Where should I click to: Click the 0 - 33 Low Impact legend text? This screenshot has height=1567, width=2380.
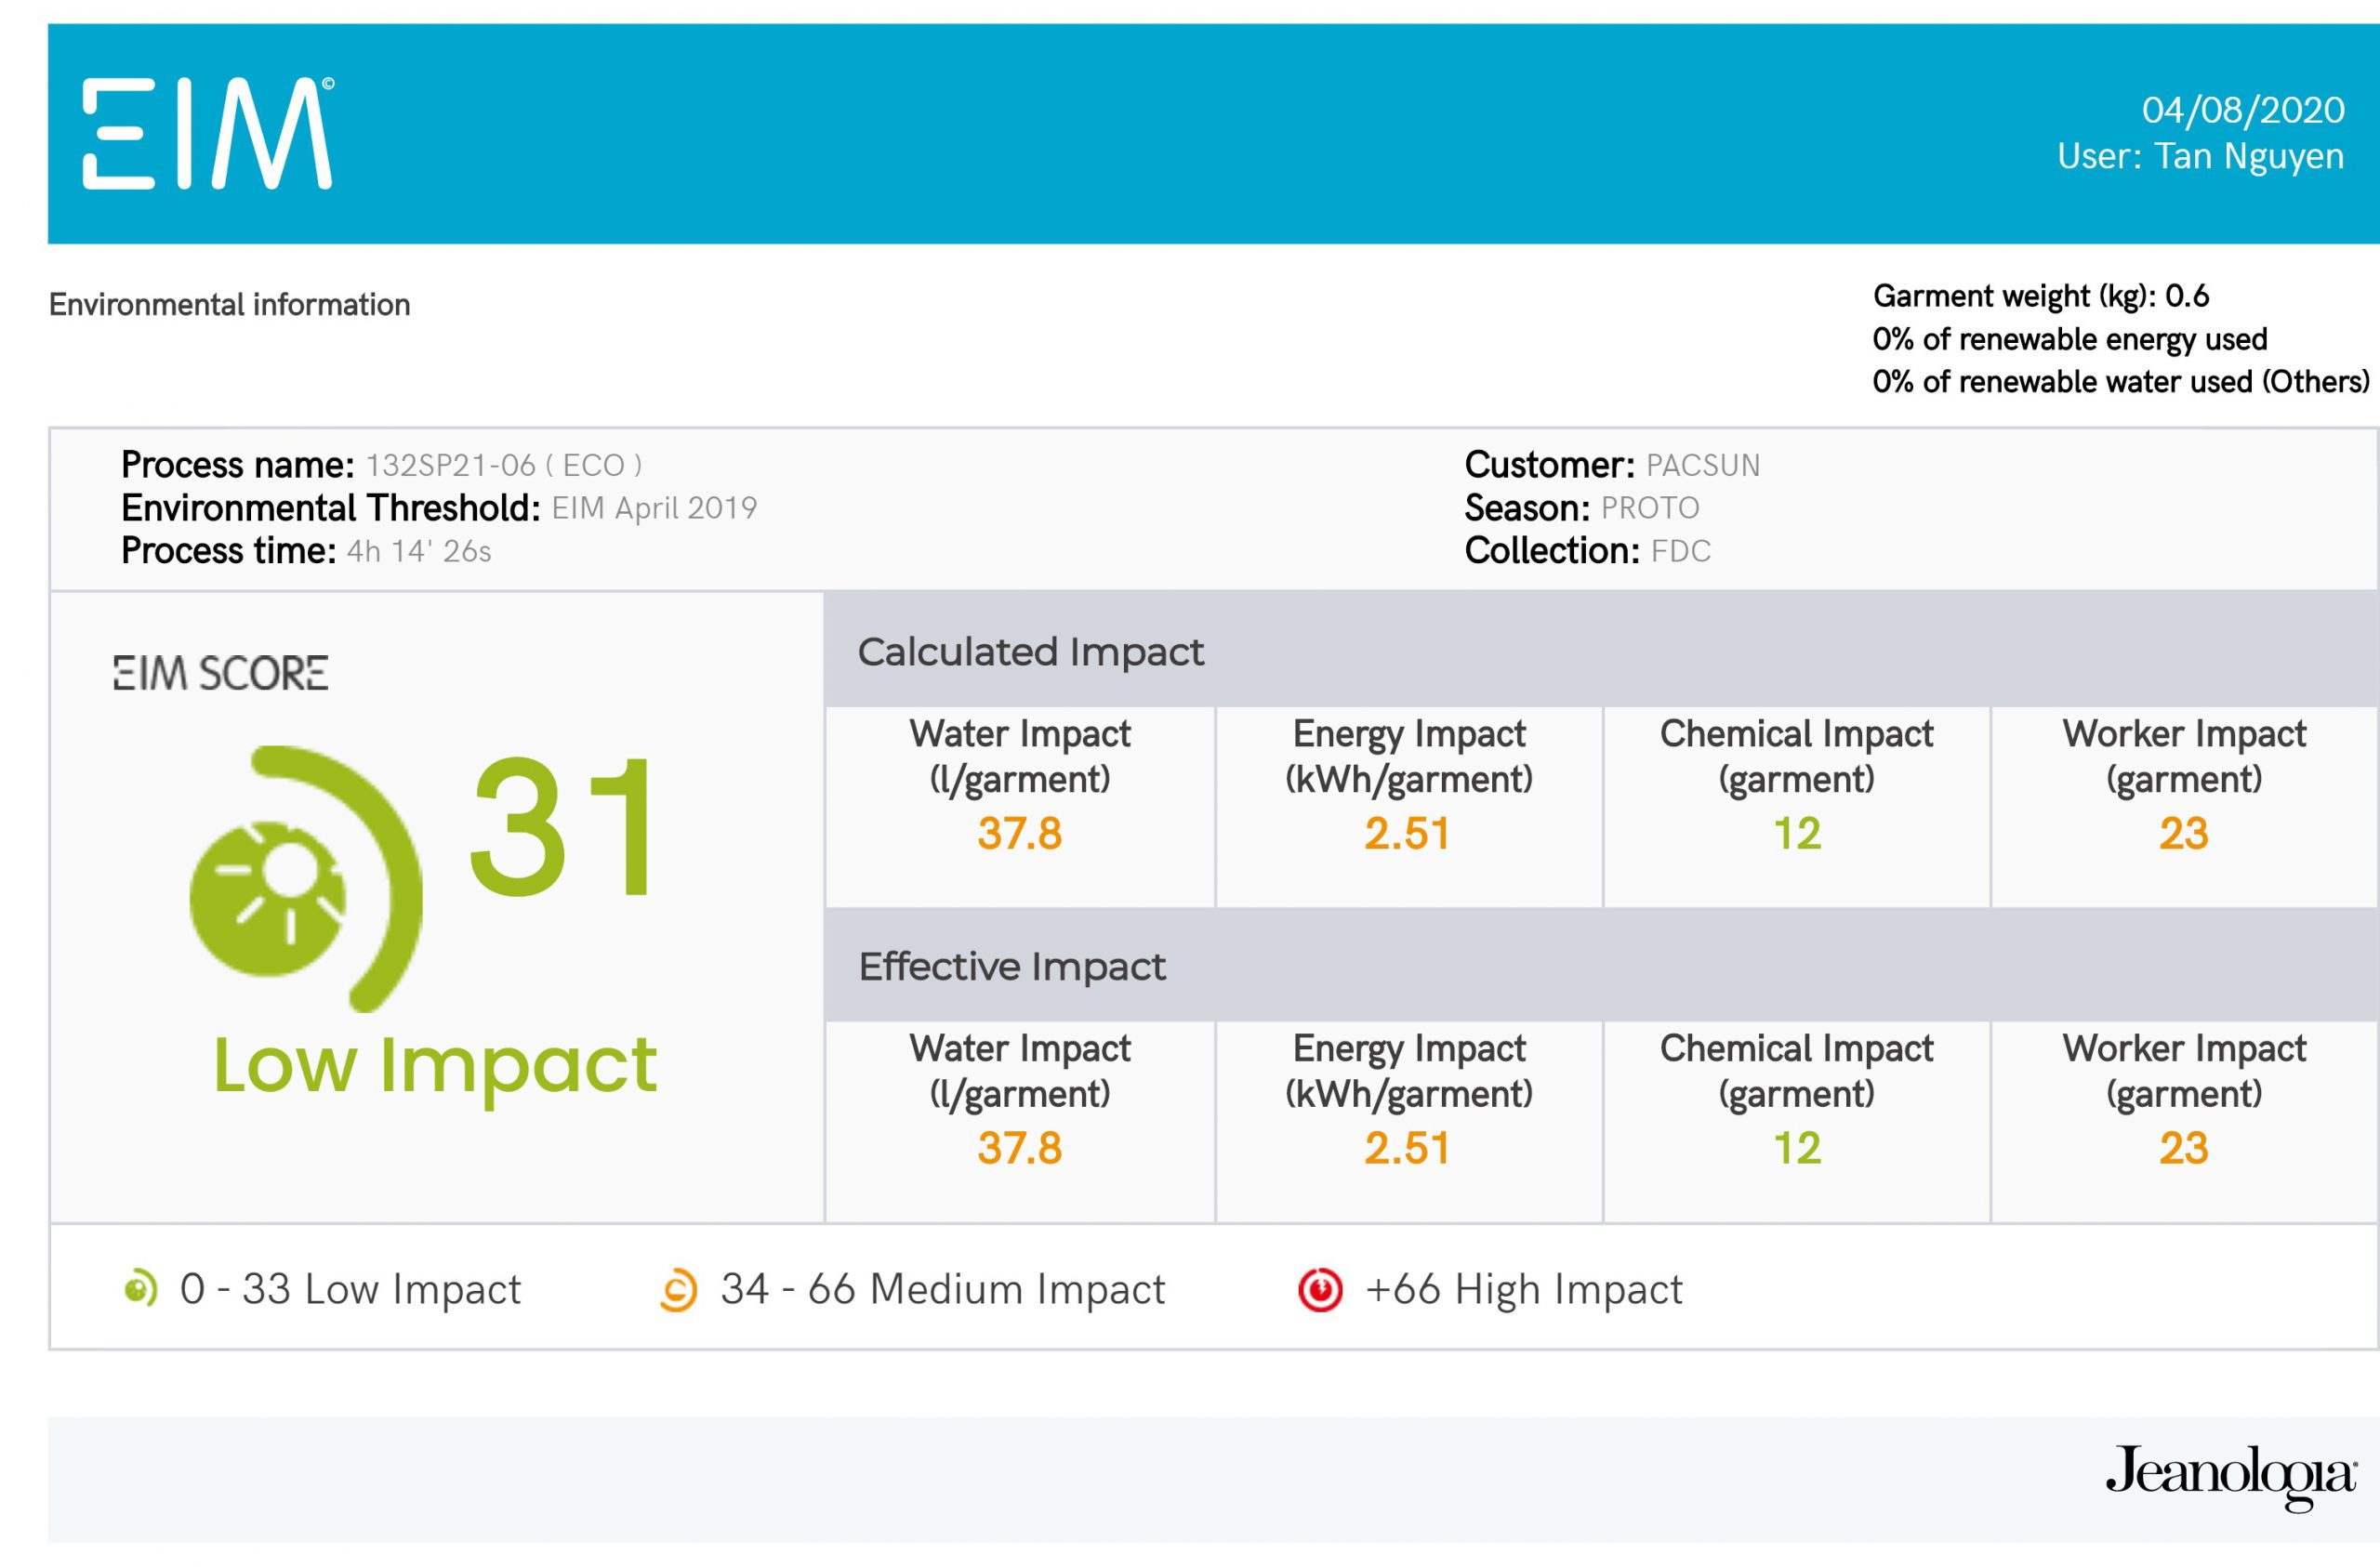350,1290
